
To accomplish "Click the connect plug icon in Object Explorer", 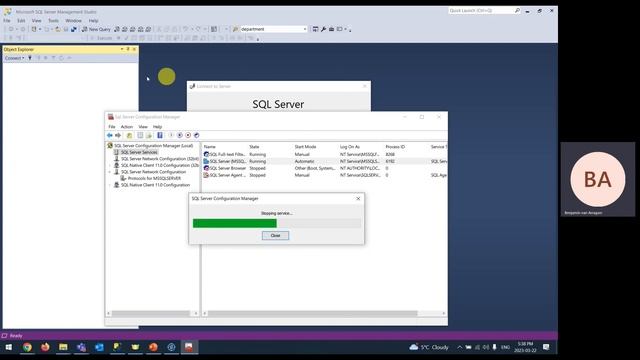I will point(30,58).
